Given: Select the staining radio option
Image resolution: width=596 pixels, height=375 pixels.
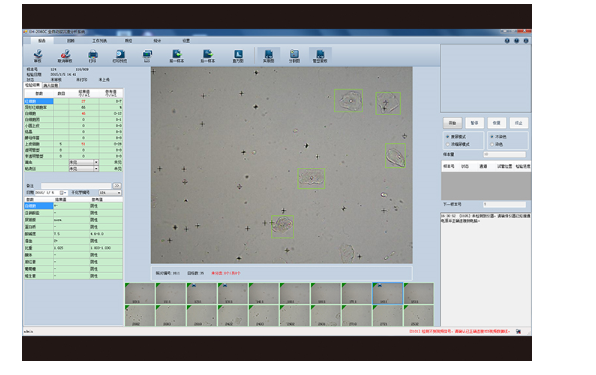Looking at the screenshot, I should pyautogui.click(x=492, y=144).
